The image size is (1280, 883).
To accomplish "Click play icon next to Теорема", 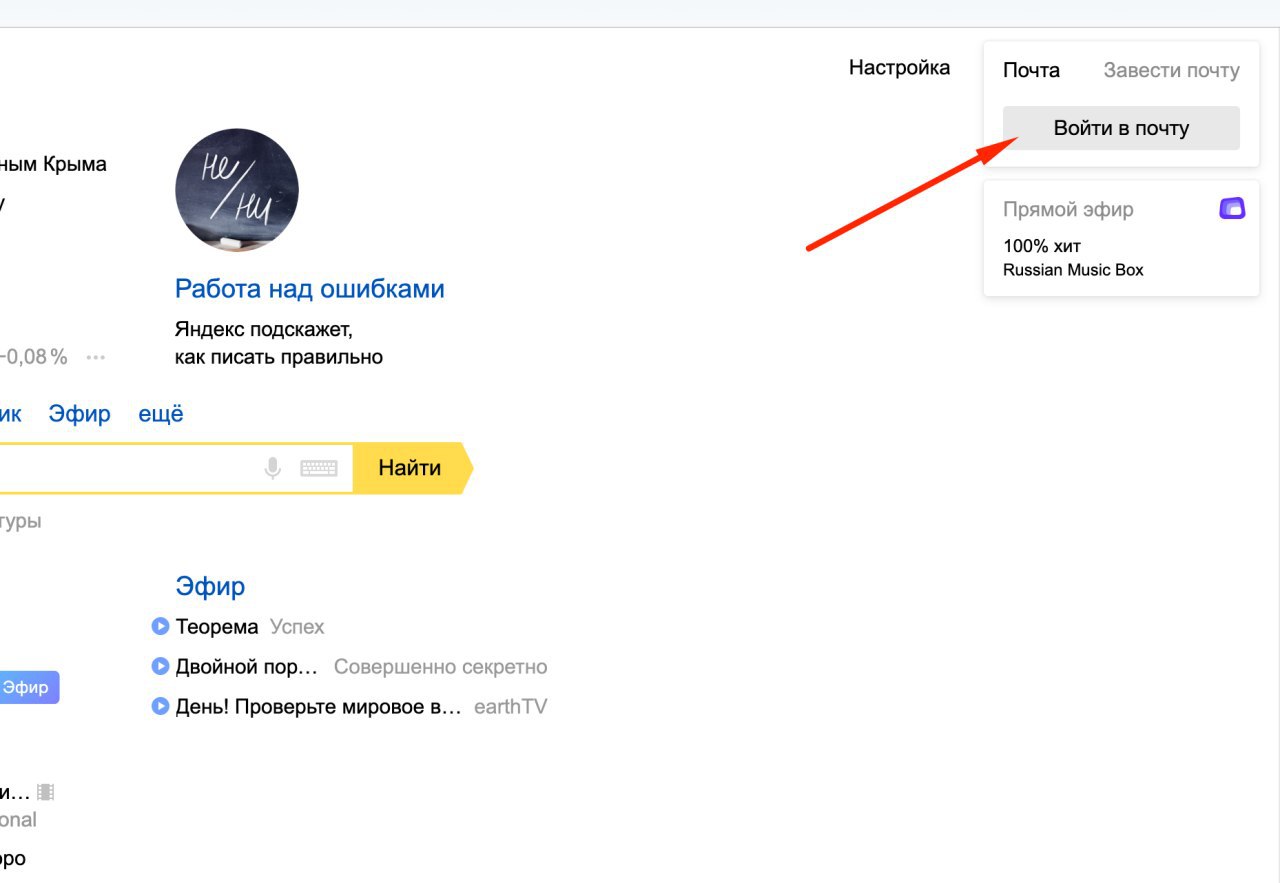I will [160, 626].
